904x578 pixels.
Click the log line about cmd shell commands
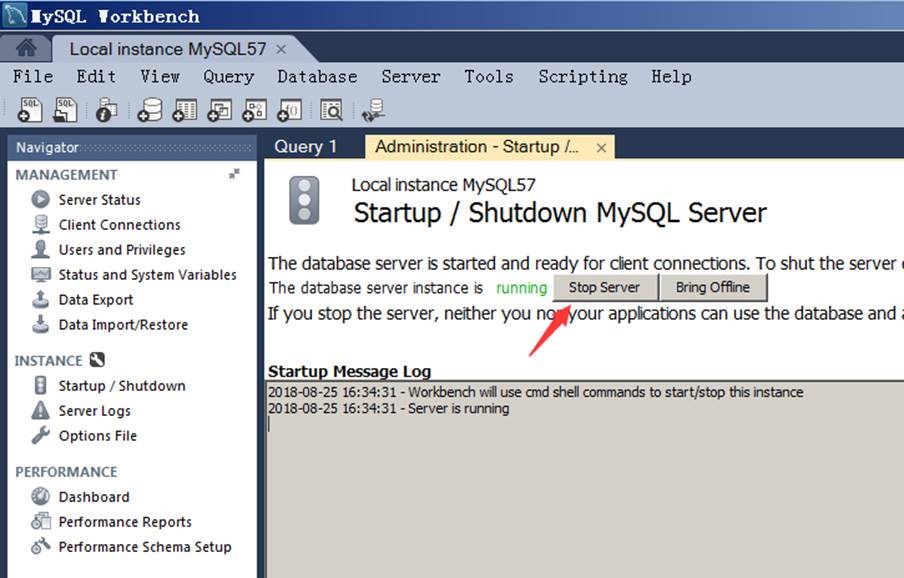coord(535,392)
